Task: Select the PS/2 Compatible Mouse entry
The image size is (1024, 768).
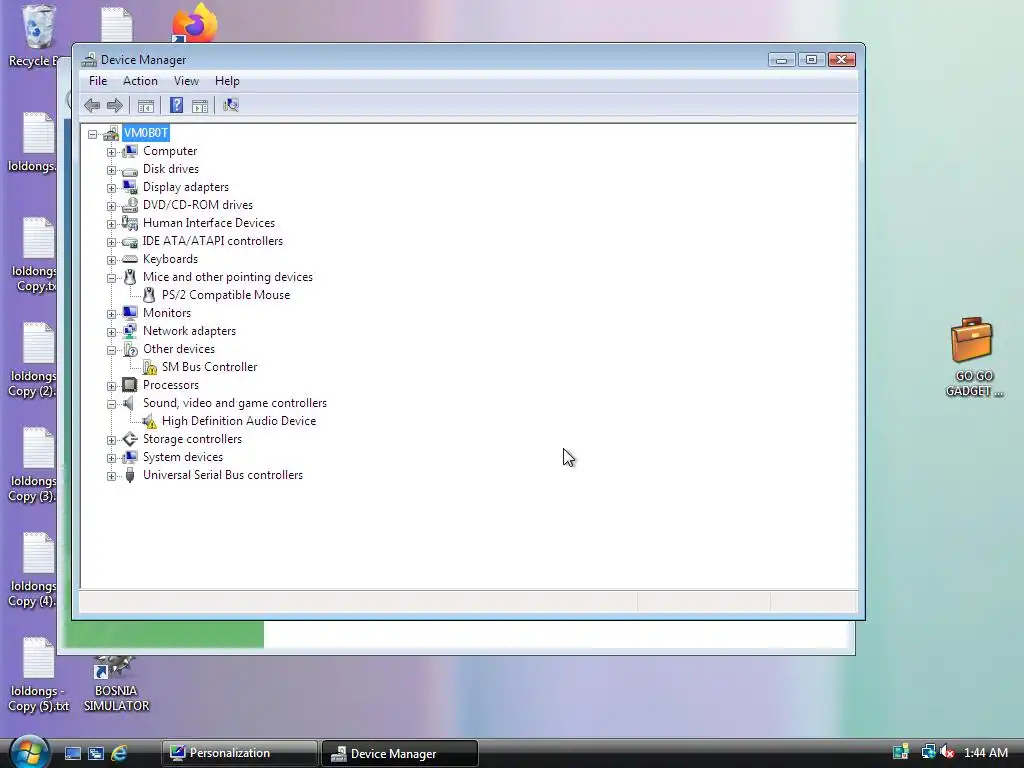Action: point(226,295)
